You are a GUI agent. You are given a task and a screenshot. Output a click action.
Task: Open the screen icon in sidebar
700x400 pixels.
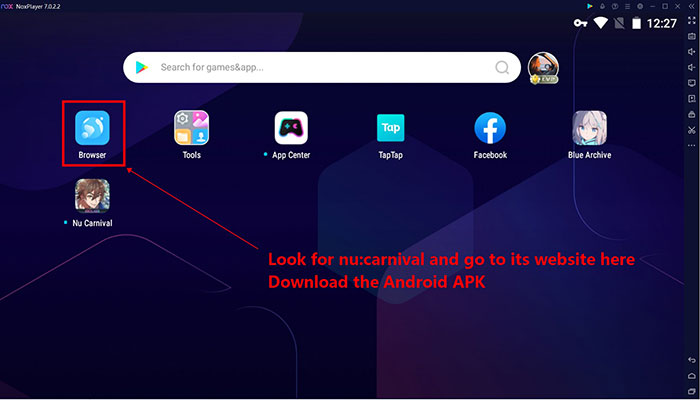(x=692, y=83)
